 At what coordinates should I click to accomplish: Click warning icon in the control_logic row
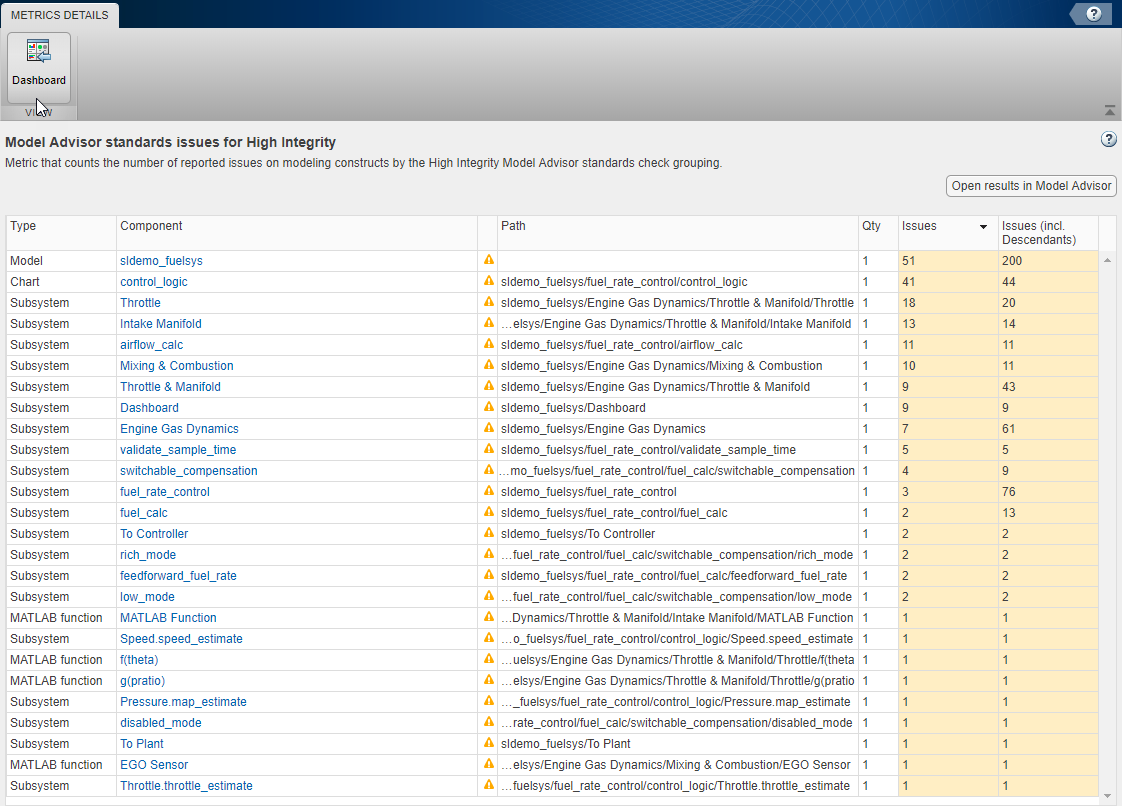click(x=489, y=281)
